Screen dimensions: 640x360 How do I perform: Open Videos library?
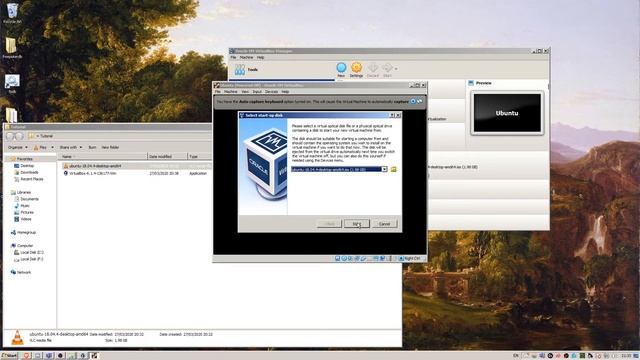click(x=26, y=219)
